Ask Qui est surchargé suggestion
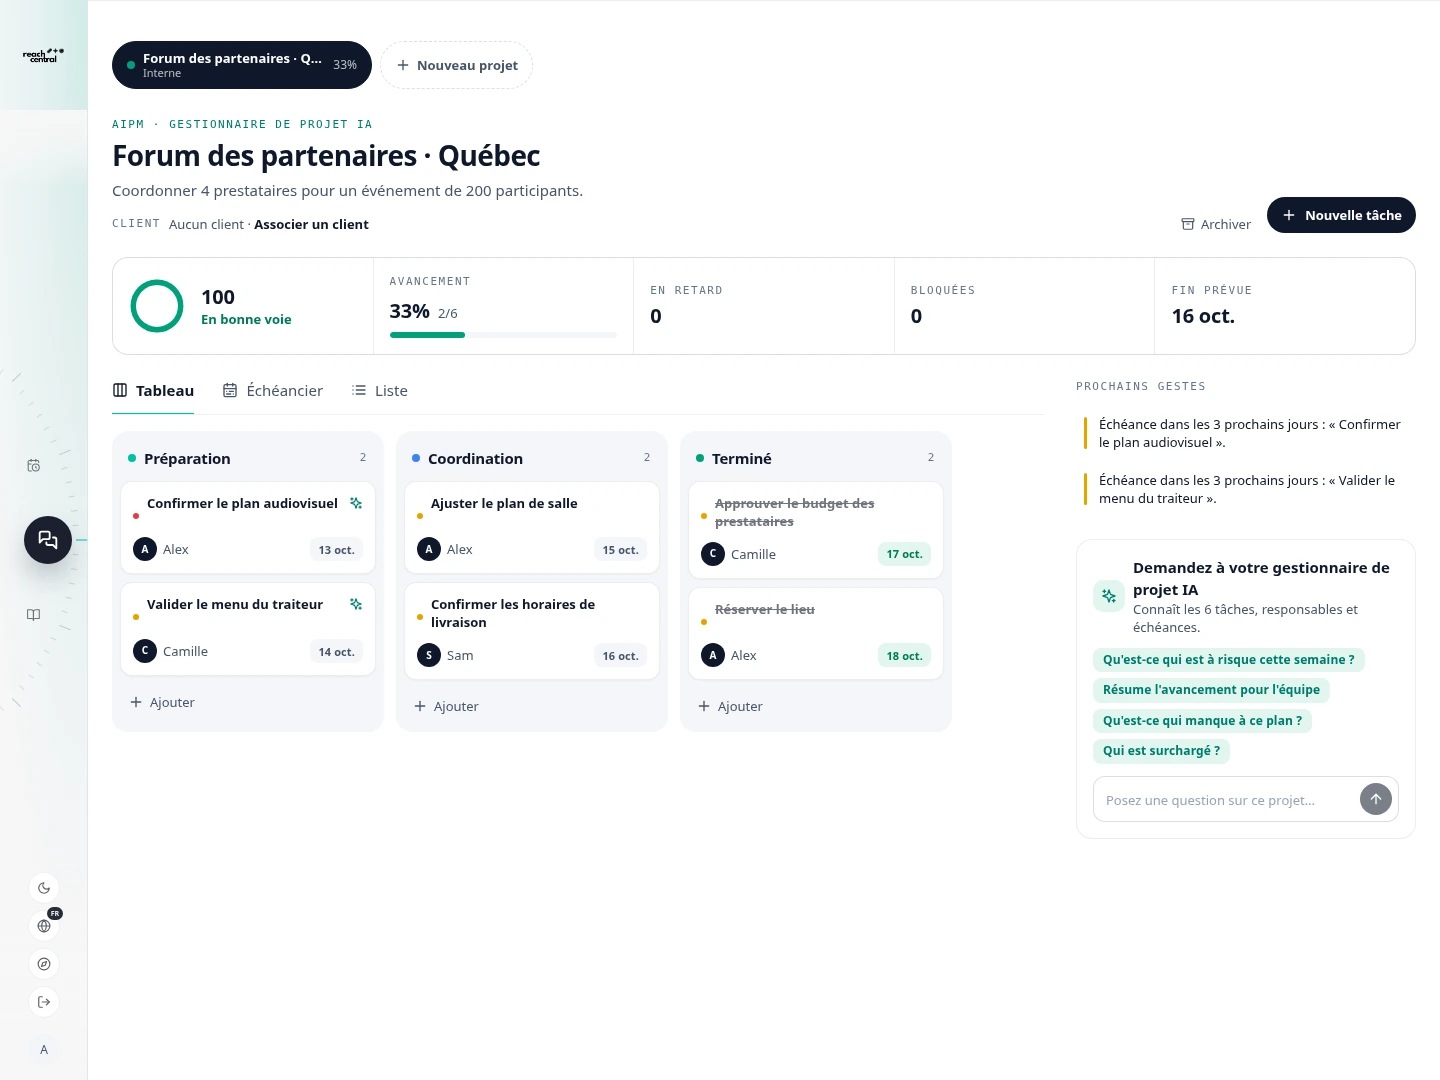This screenshot has width=1440, height=1080. tap(1161, 751)
